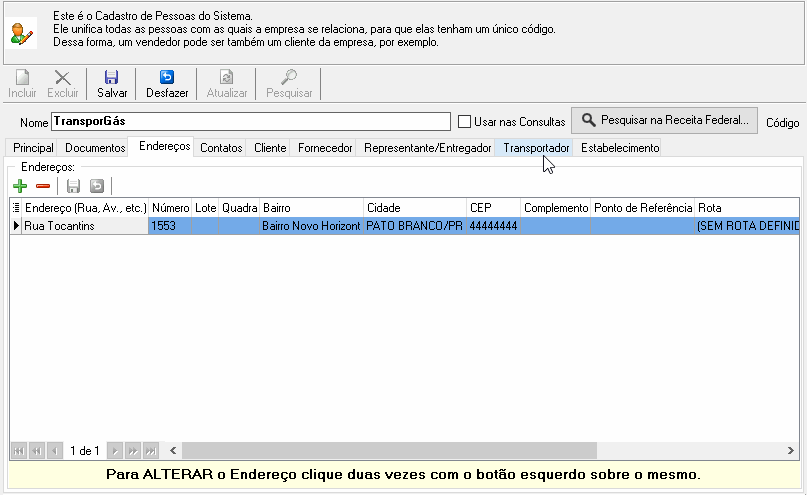Go to the next record arrow in navigator
Viewport: 807px width, 495px height.
click(x=115, y=451)
